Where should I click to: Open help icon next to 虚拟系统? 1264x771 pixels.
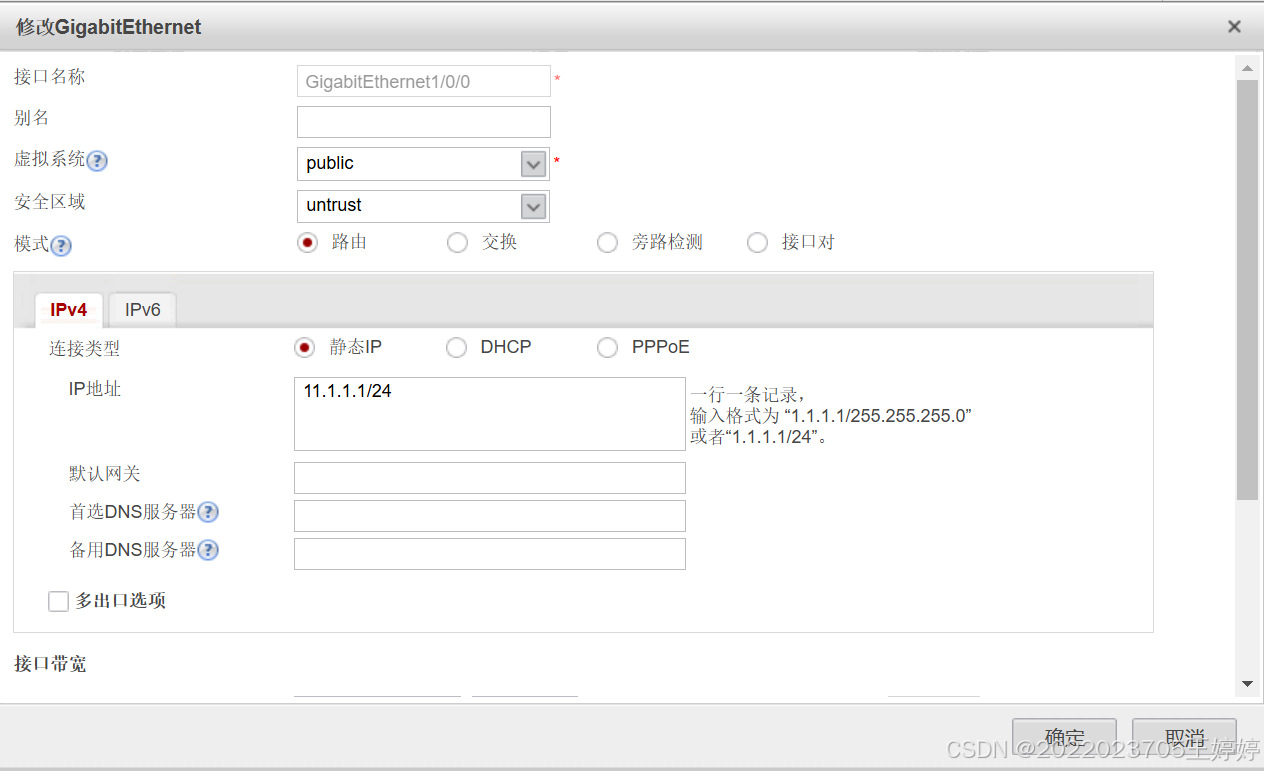click(97, 161)
